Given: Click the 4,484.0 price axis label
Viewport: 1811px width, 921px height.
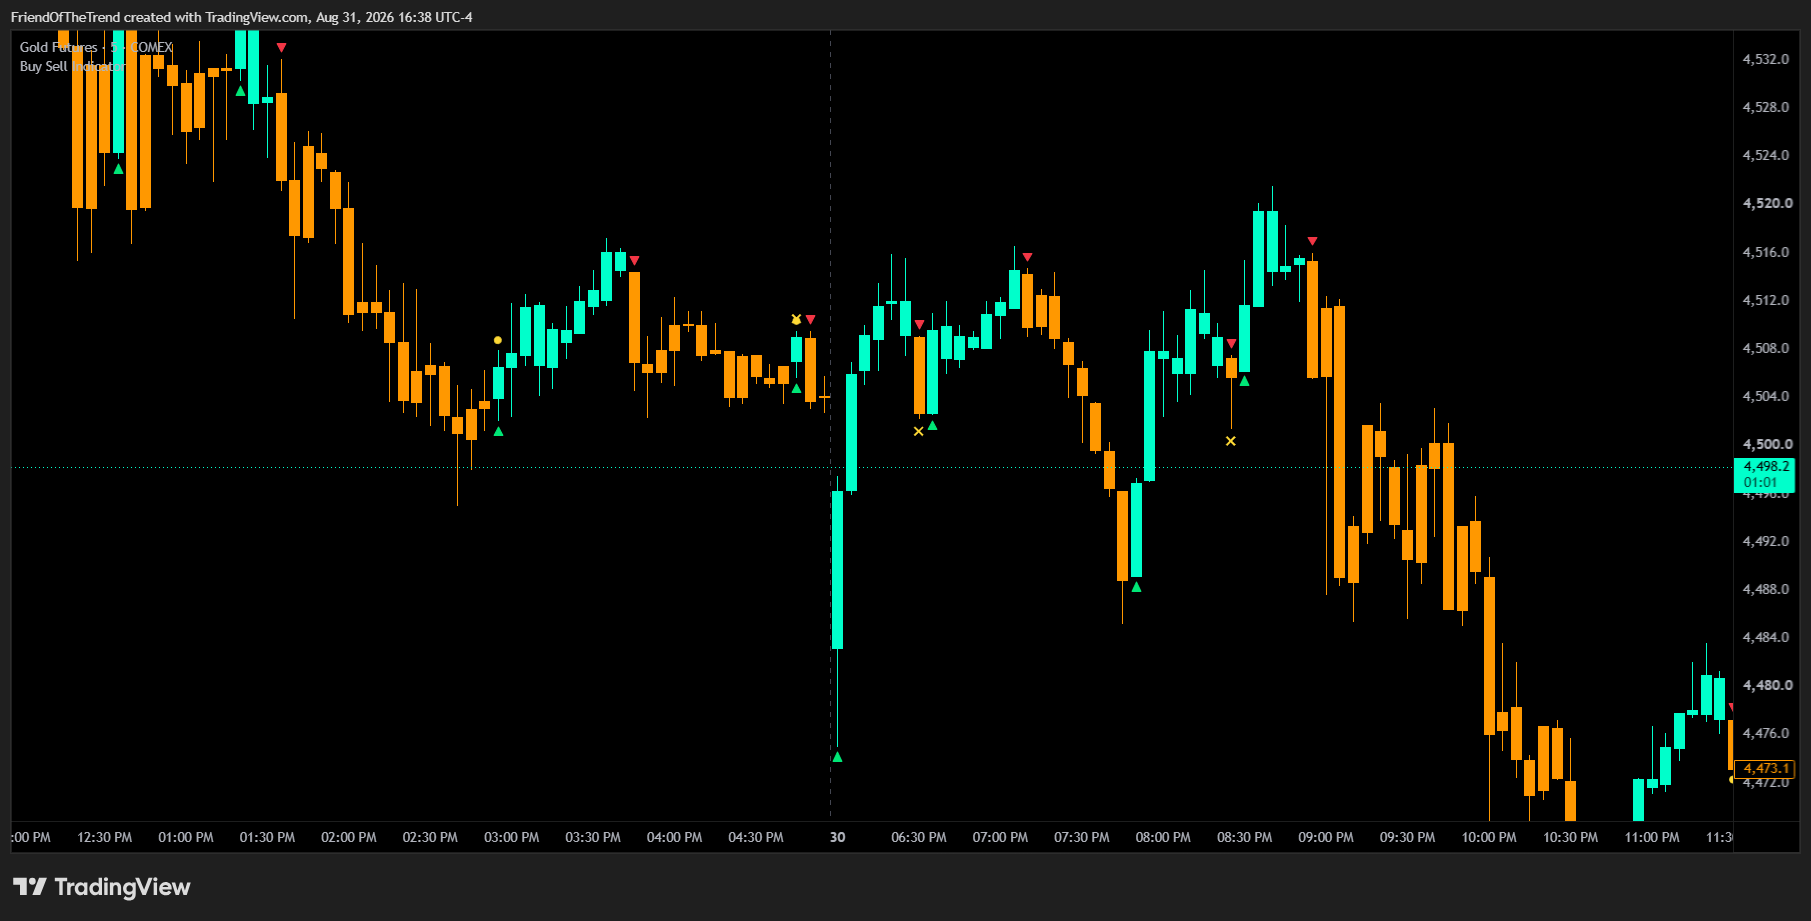Looking at the screenshot, I should pos(1766,637).
